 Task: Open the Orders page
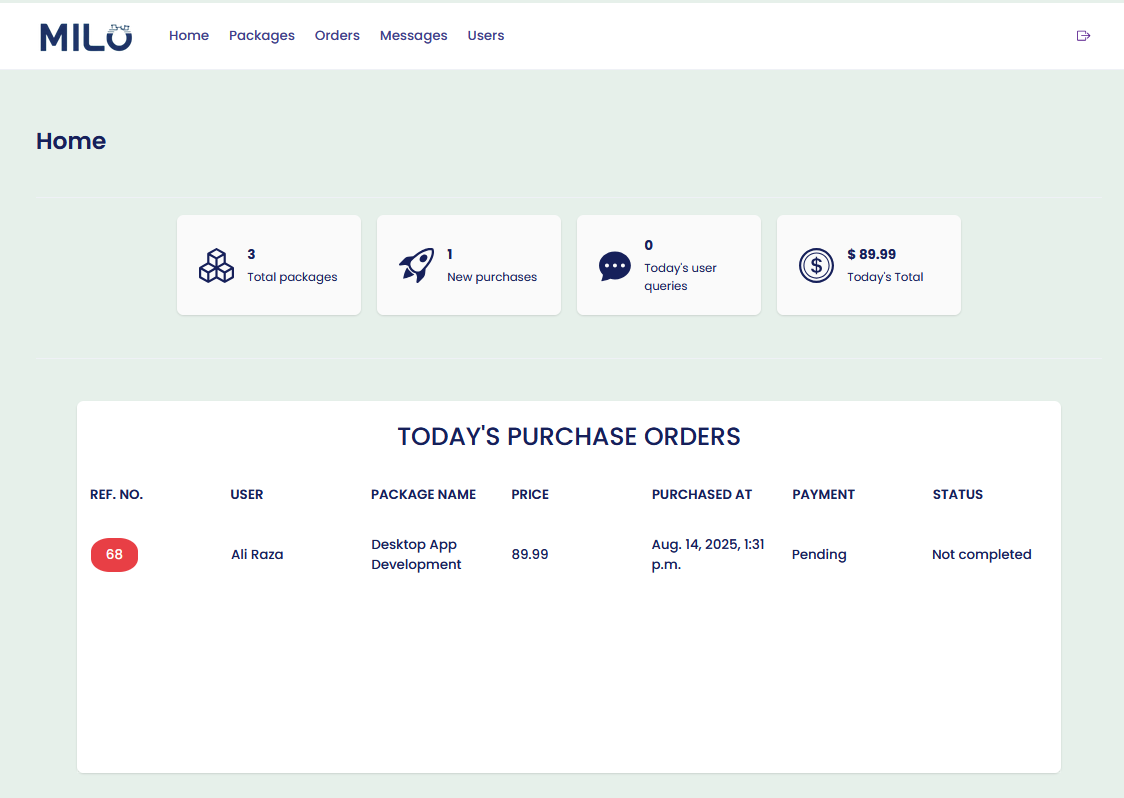337,35
